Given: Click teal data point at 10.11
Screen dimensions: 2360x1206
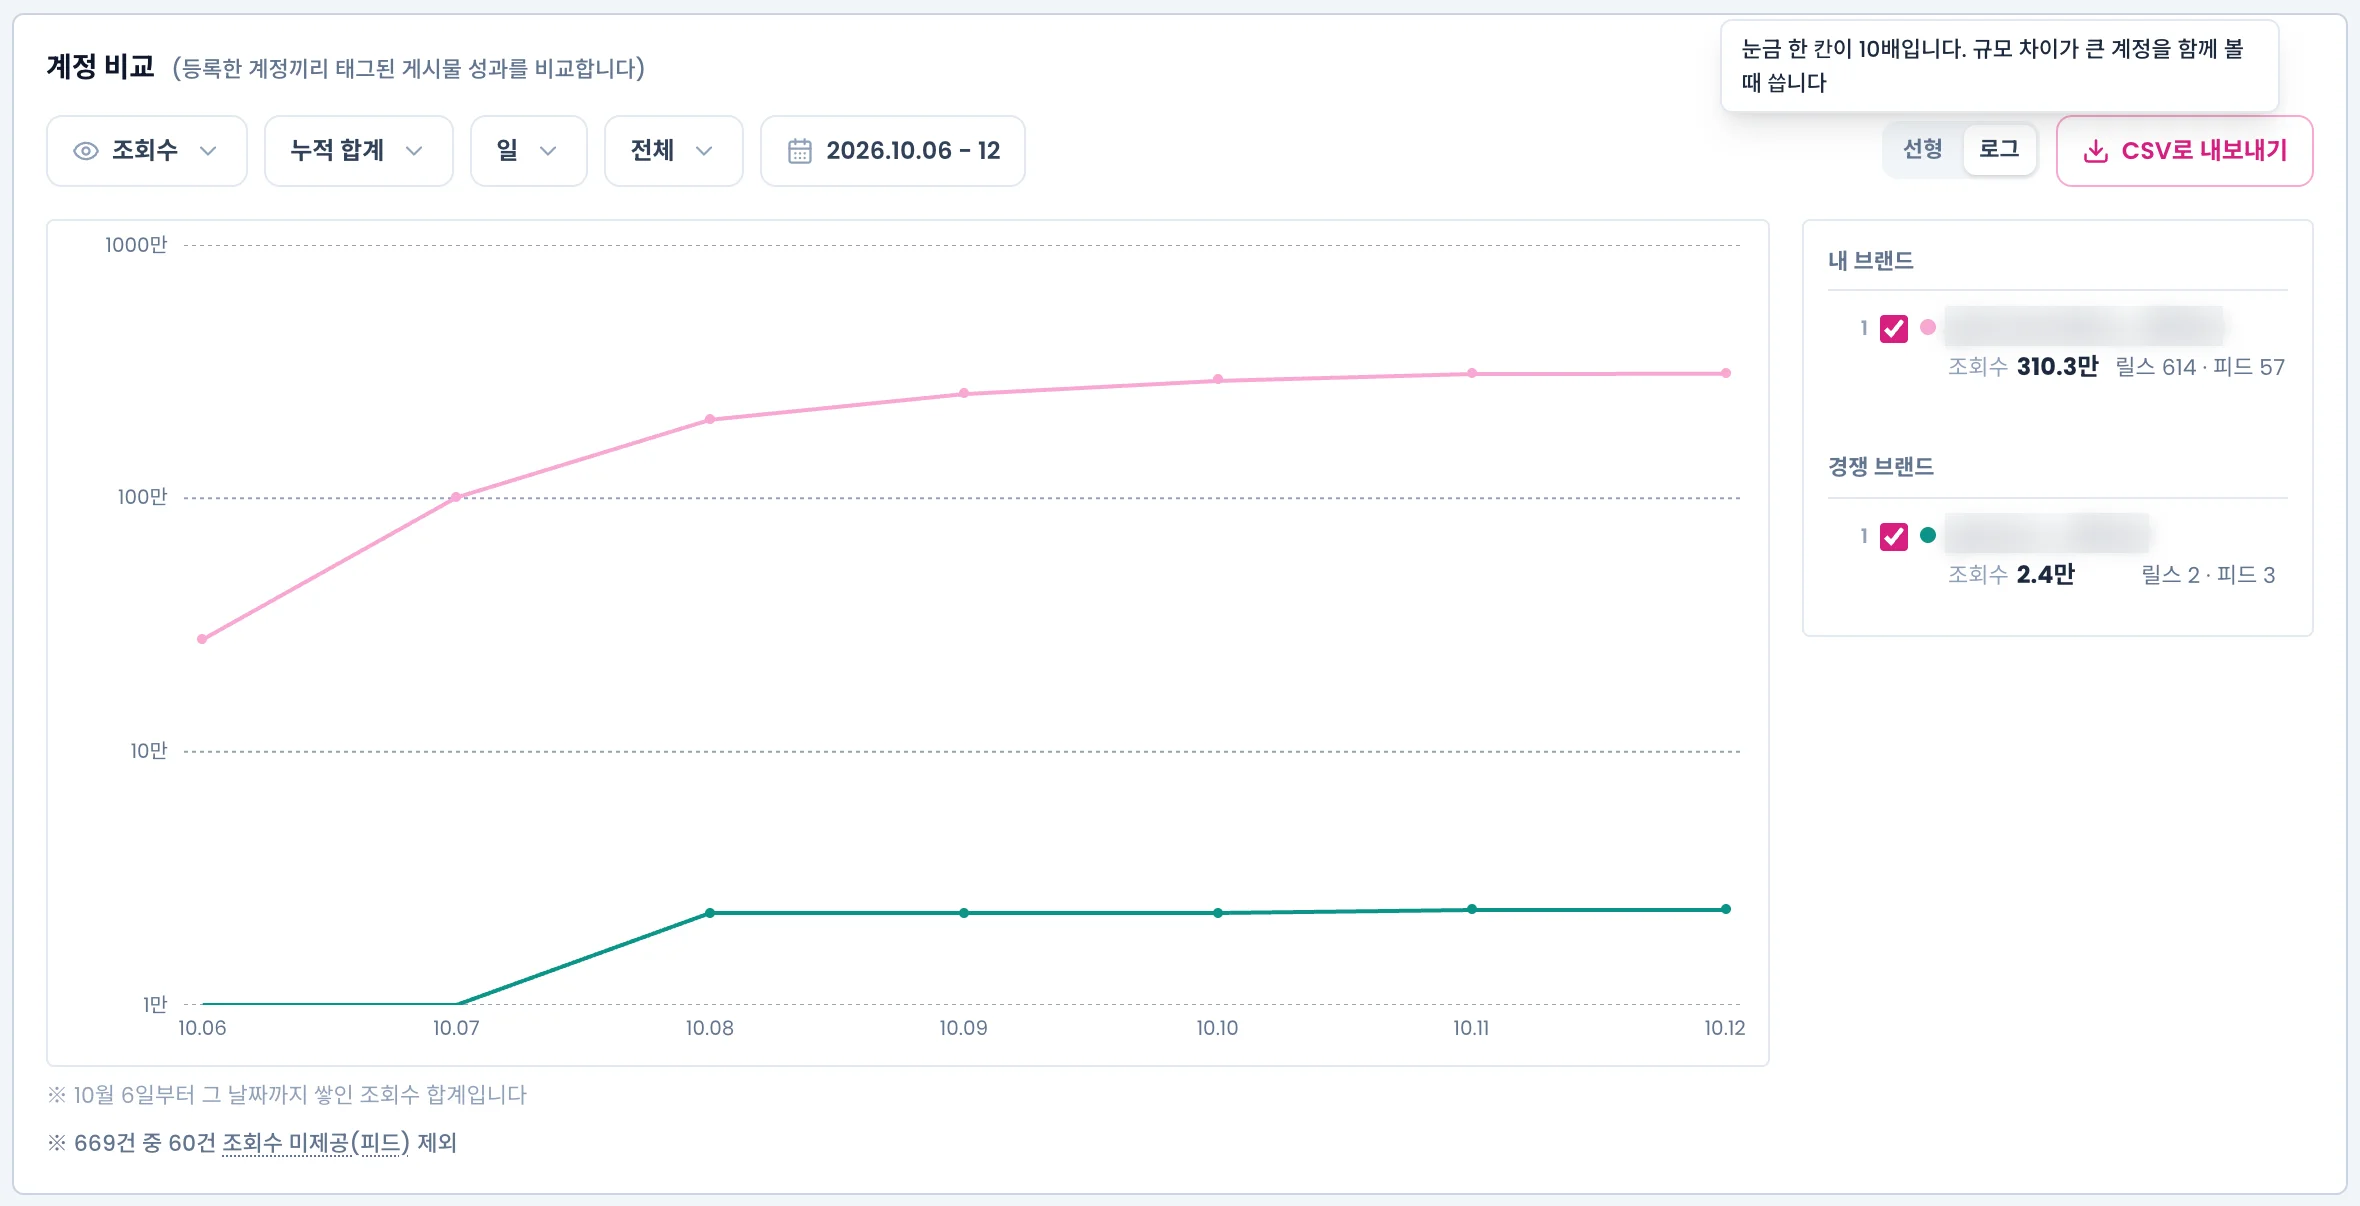Looking at the screenshot, I should 1472,909.
